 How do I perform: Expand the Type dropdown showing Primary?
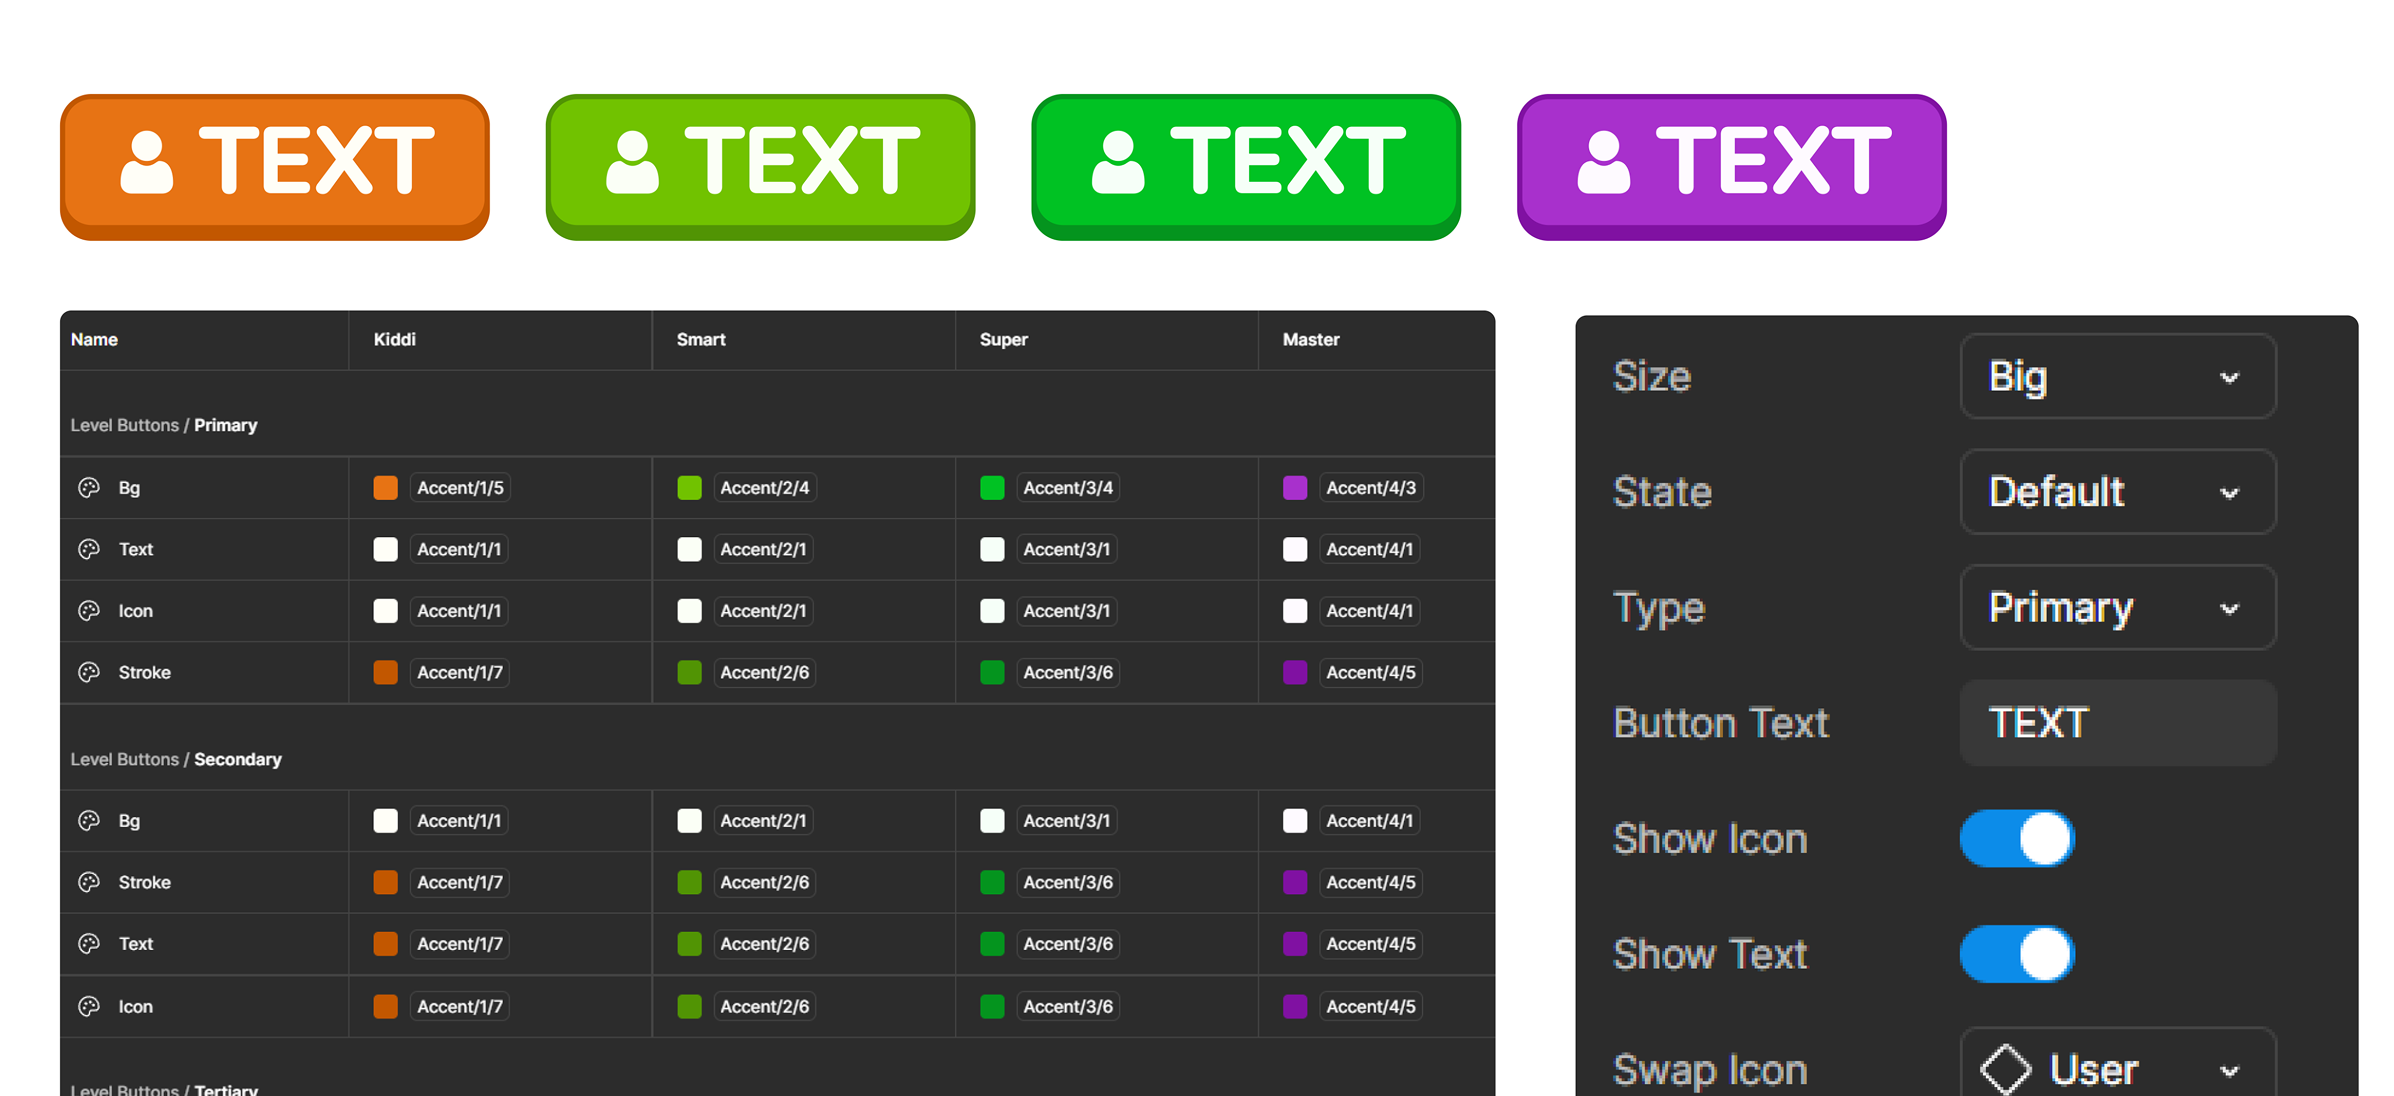click(2117, 608)
